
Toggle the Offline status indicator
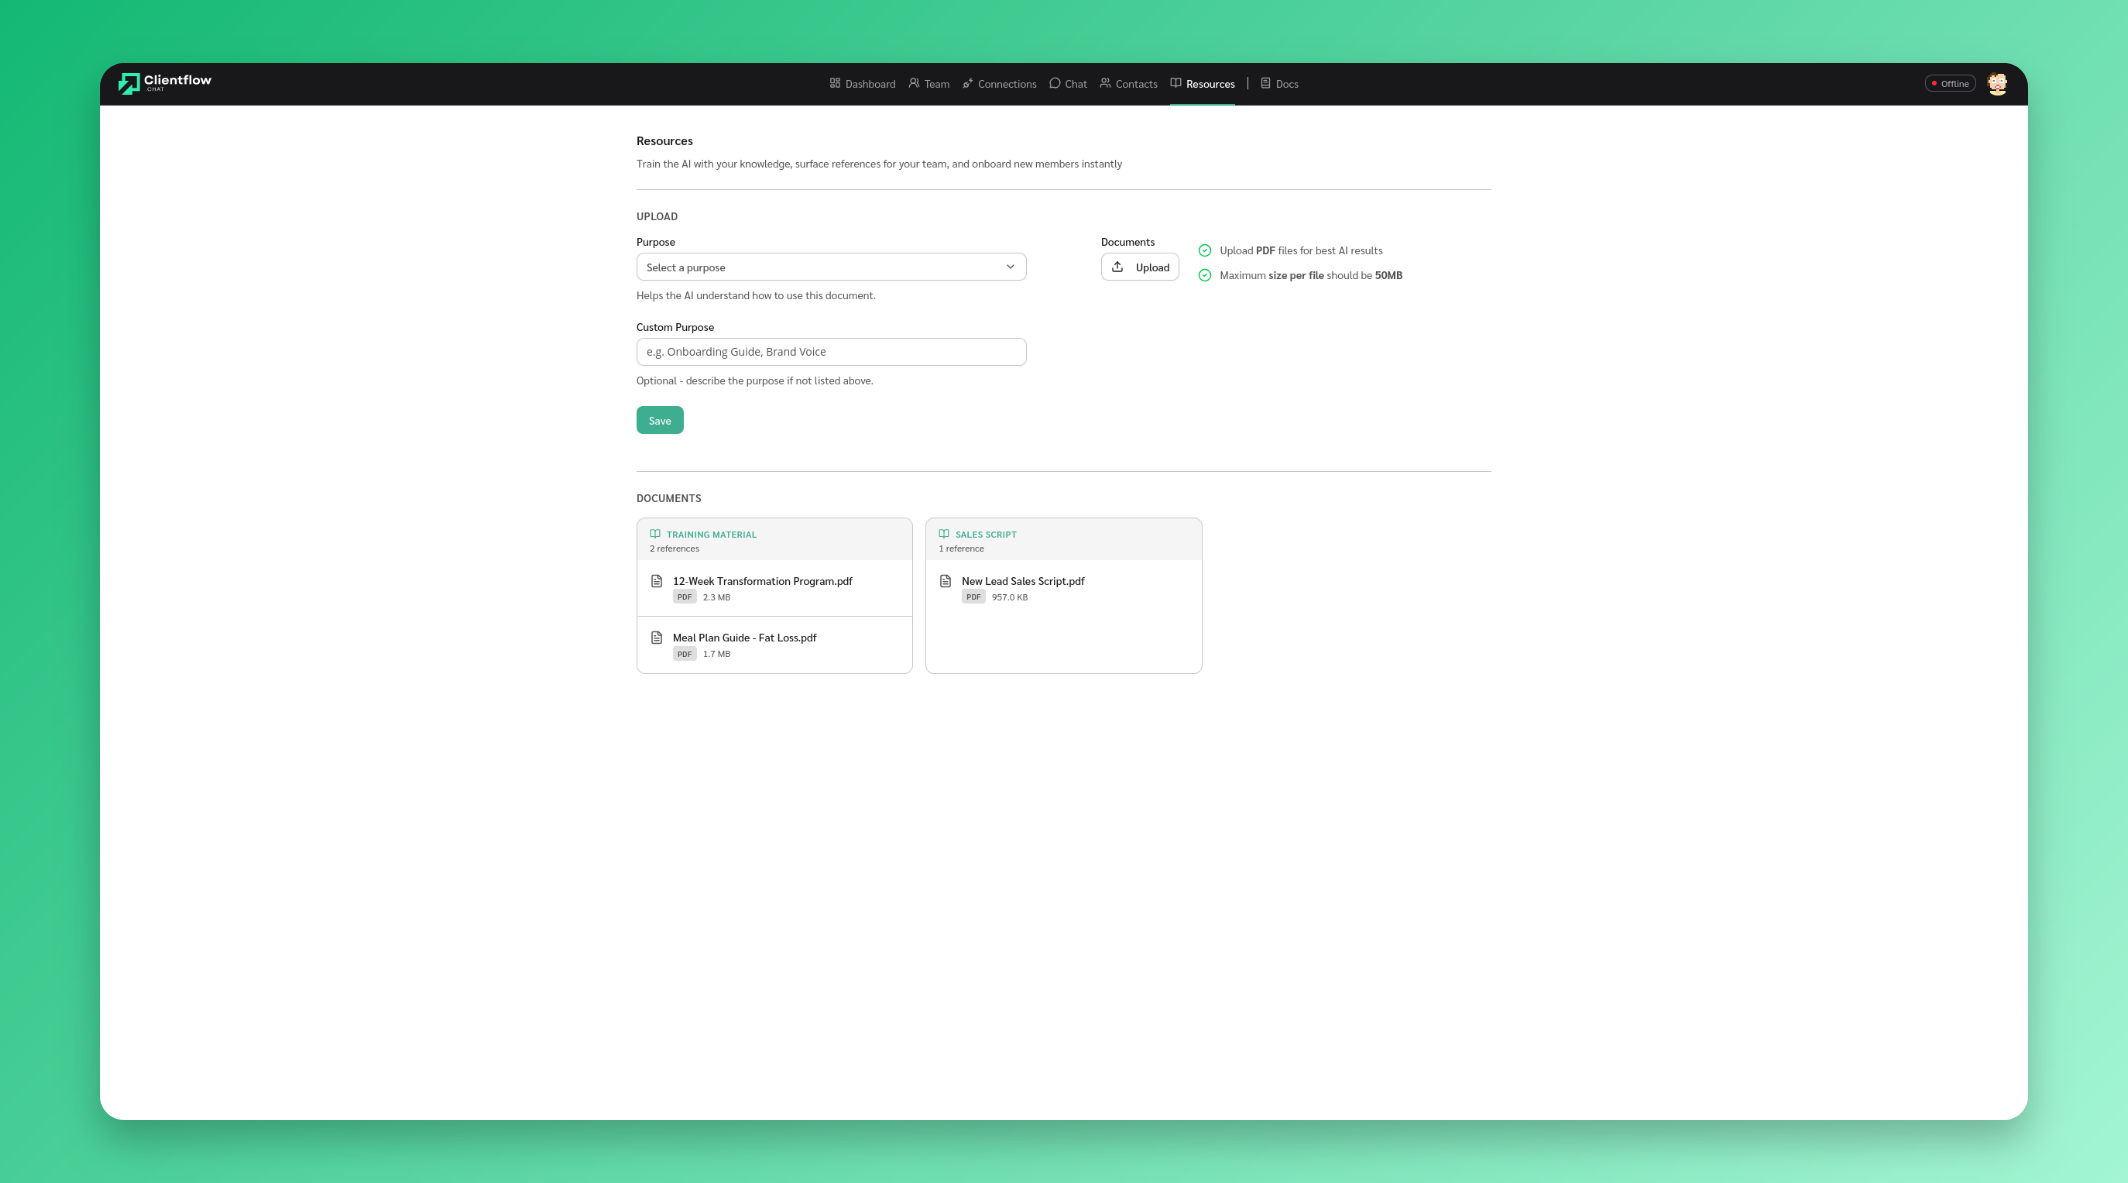coord(1949,84)
